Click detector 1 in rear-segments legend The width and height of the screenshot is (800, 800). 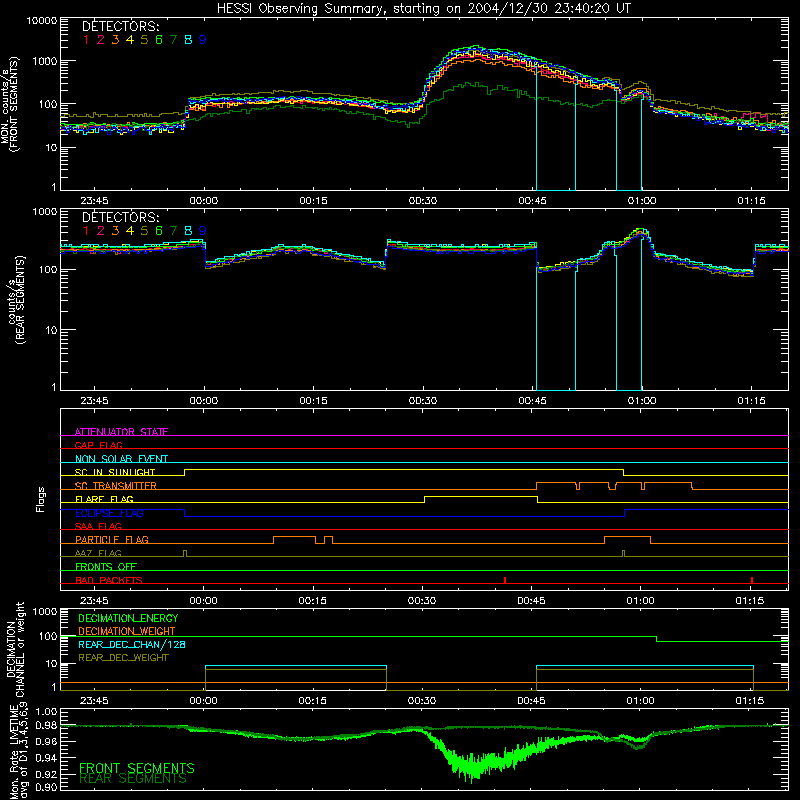point(86,231)
